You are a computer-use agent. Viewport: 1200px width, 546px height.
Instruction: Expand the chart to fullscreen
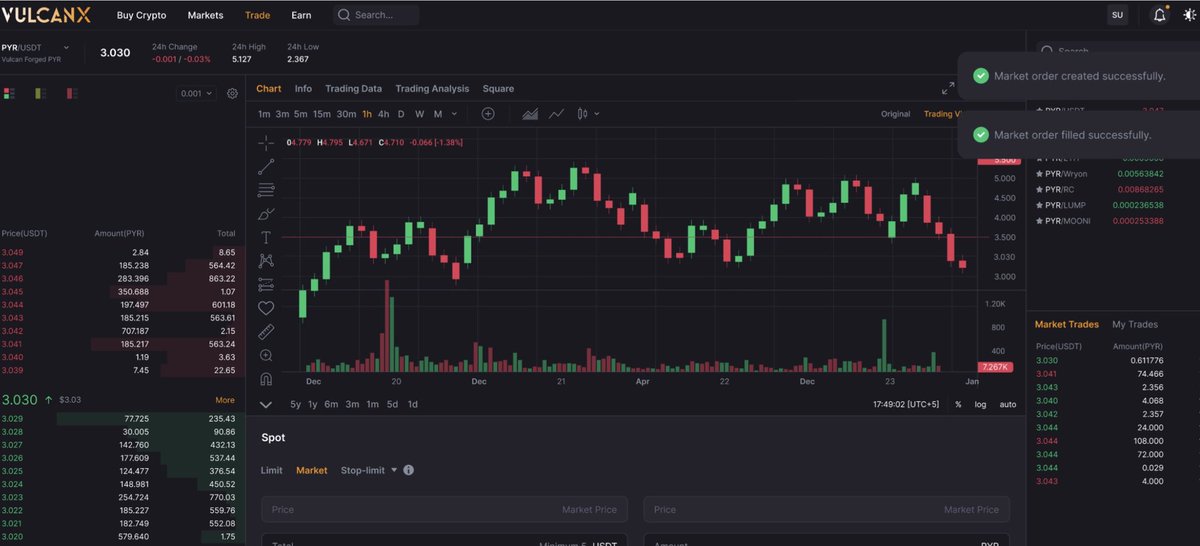948,89
